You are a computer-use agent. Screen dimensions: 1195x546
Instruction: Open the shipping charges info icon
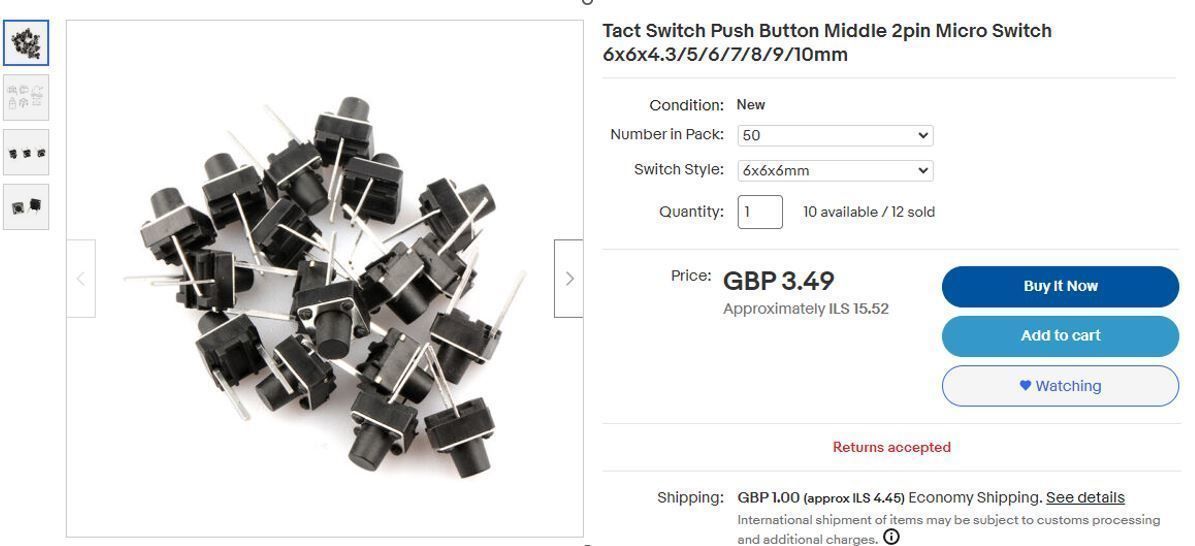pyautogui.click(x=891, y=537)
